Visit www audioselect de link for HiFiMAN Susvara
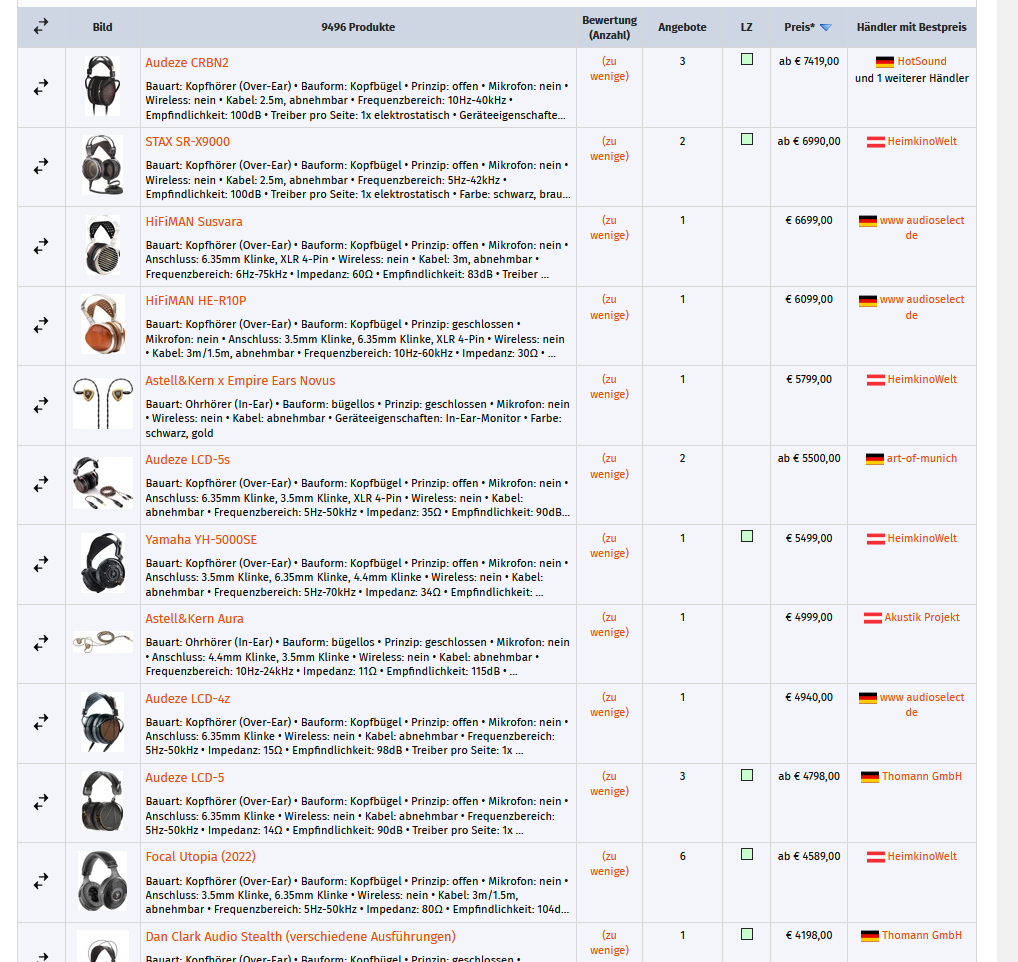The image size is (1018, 962). 921,228
